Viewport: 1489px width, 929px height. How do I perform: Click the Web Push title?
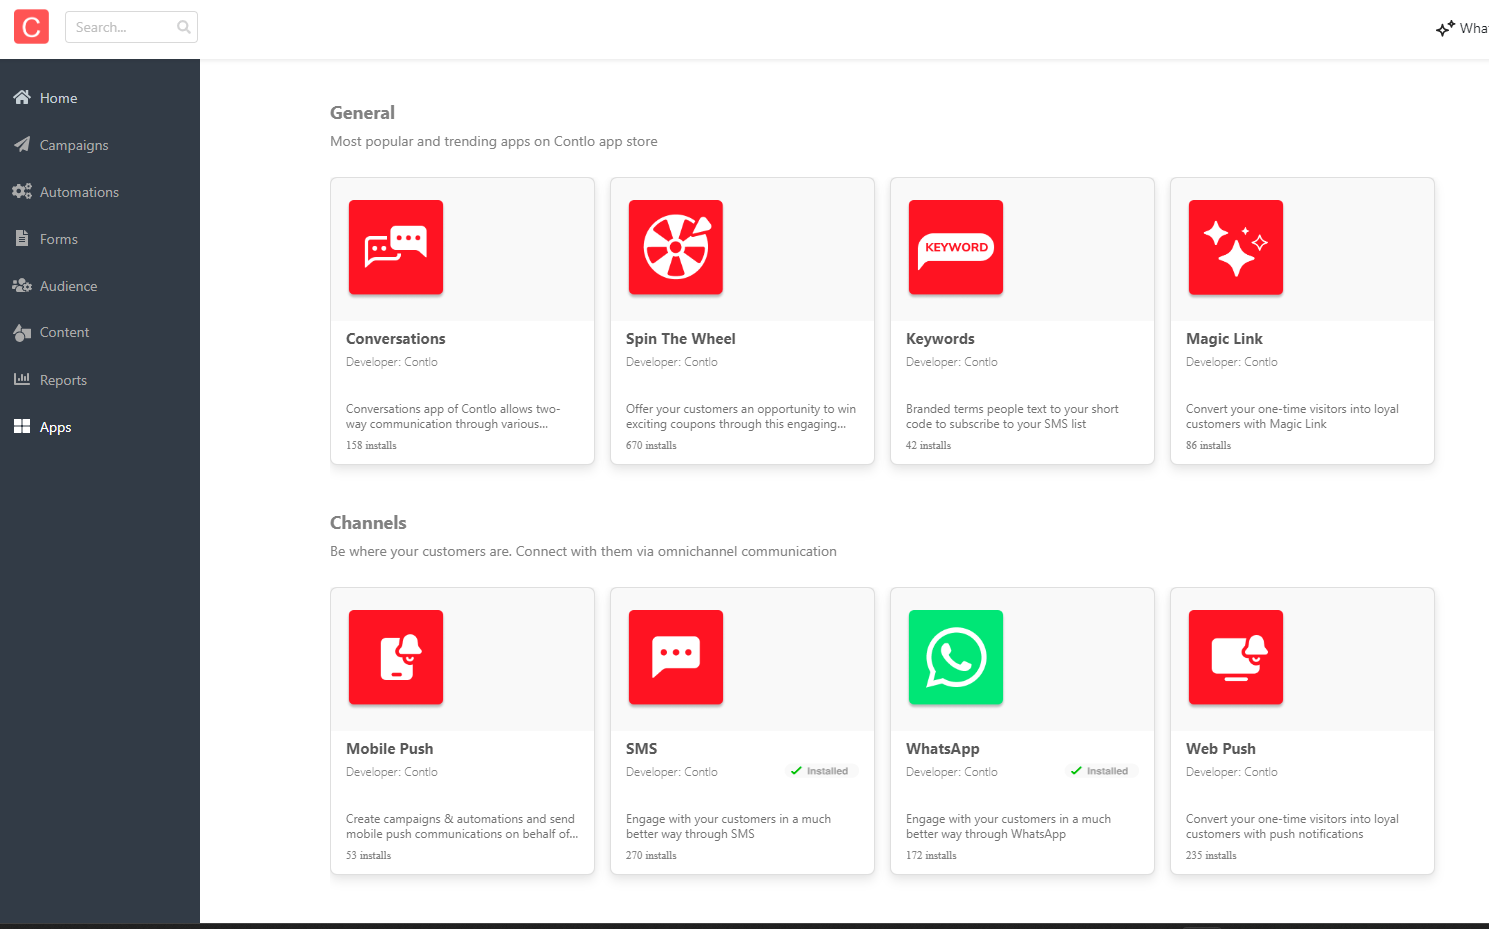pos(1221,749)
